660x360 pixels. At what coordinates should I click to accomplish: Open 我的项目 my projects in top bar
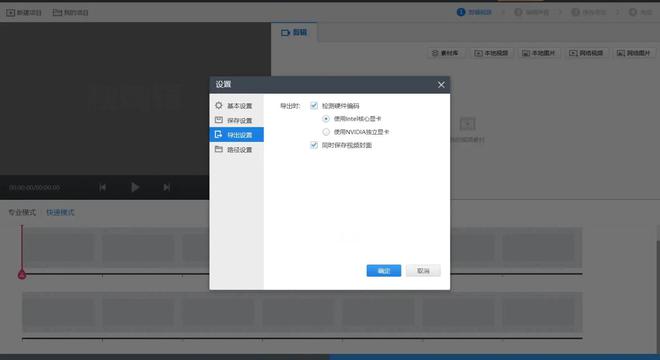tap(70, 13)
